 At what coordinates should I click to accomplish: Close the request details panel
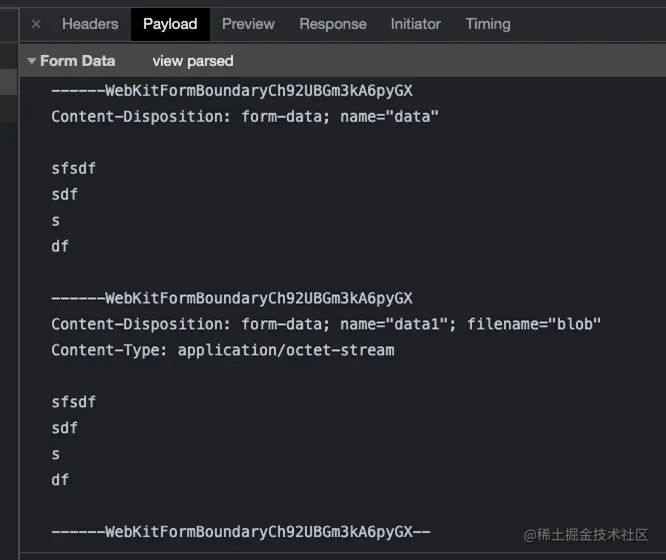click(36, 24)
